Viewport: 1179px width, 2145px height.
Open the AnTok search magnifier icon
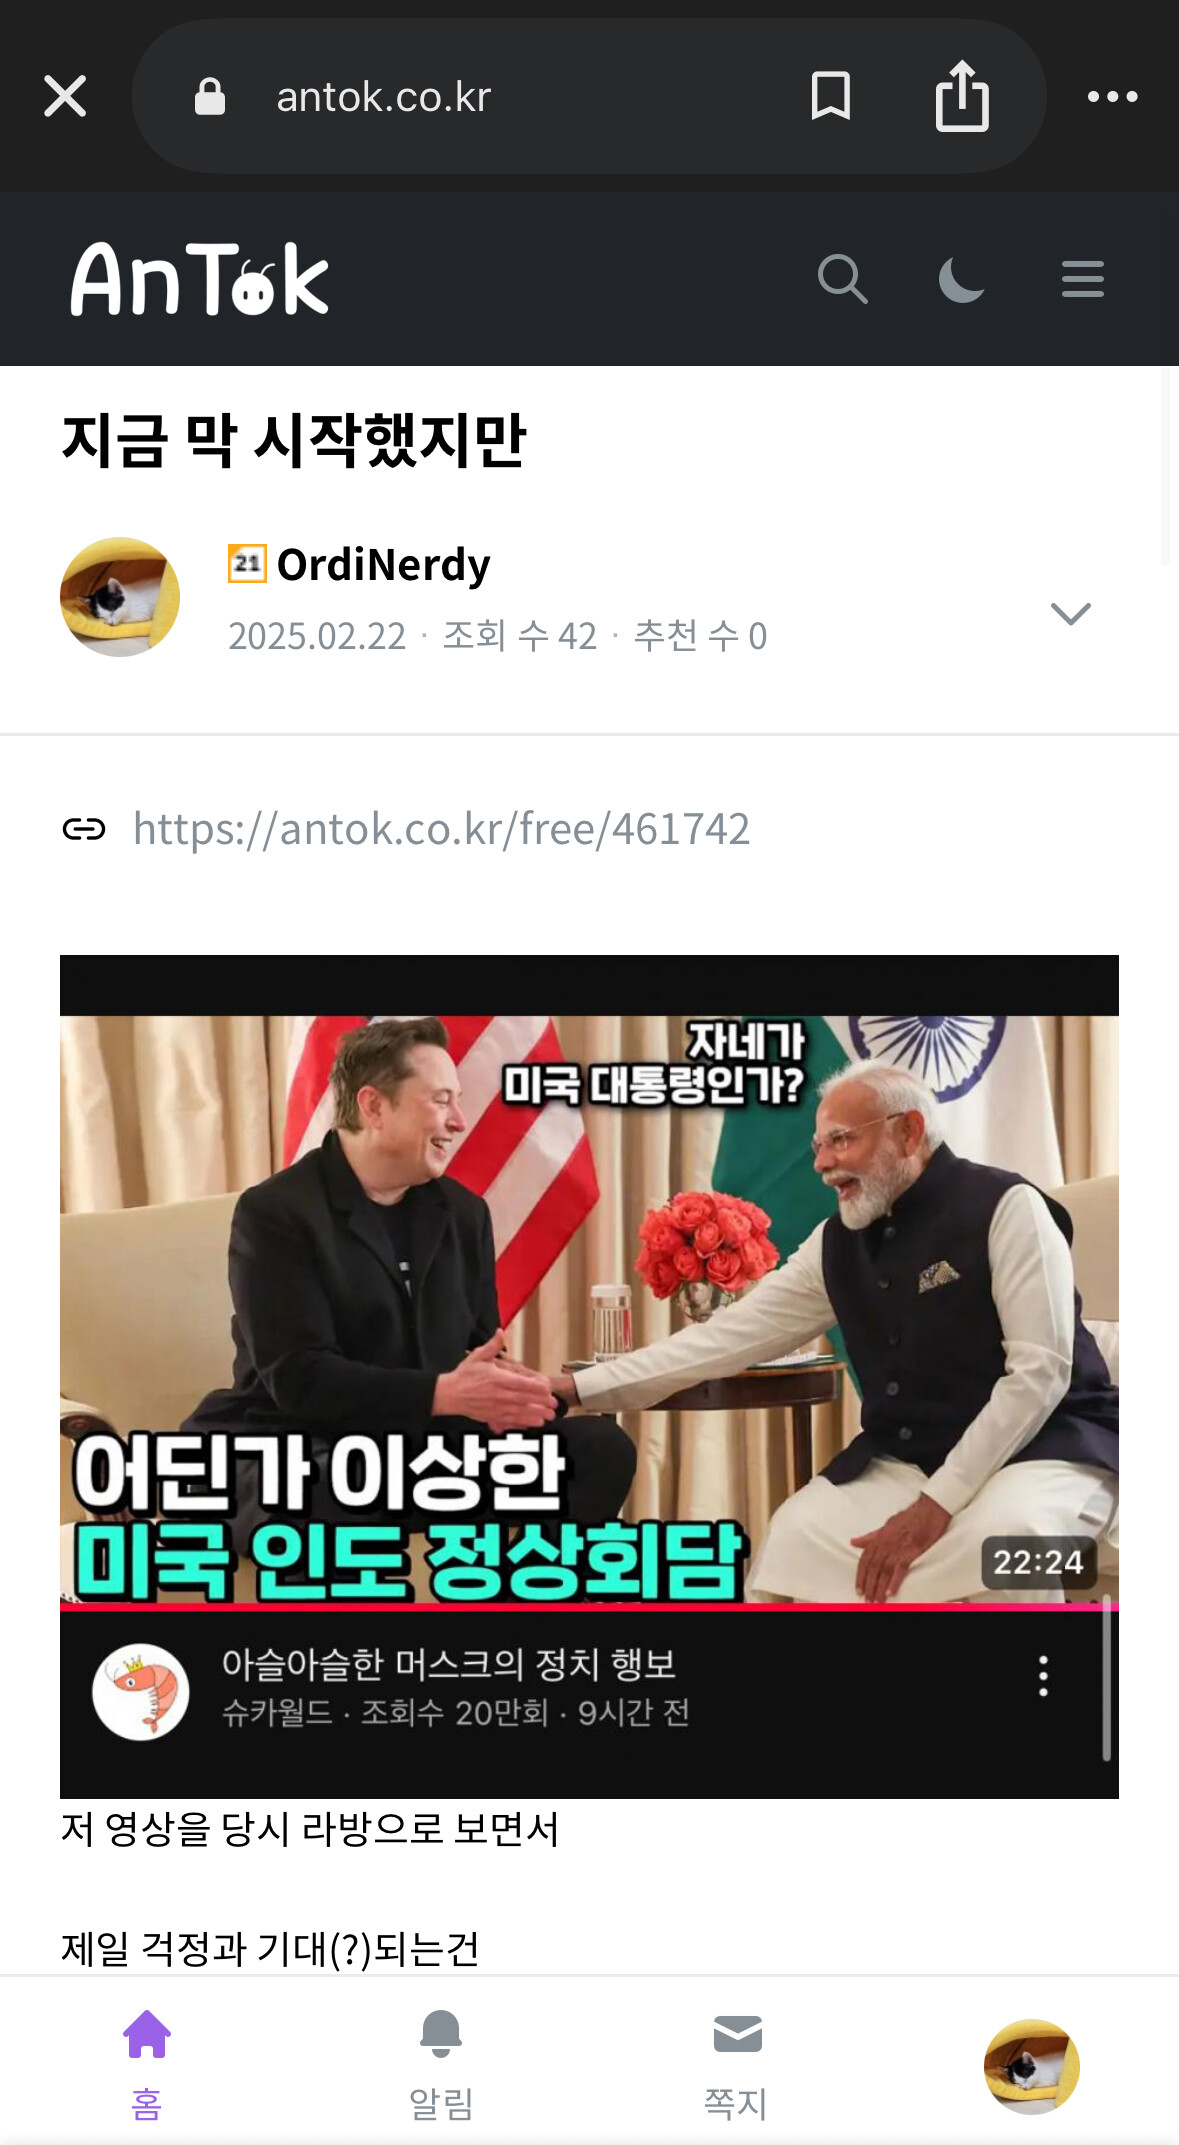(x=842, y=279)
